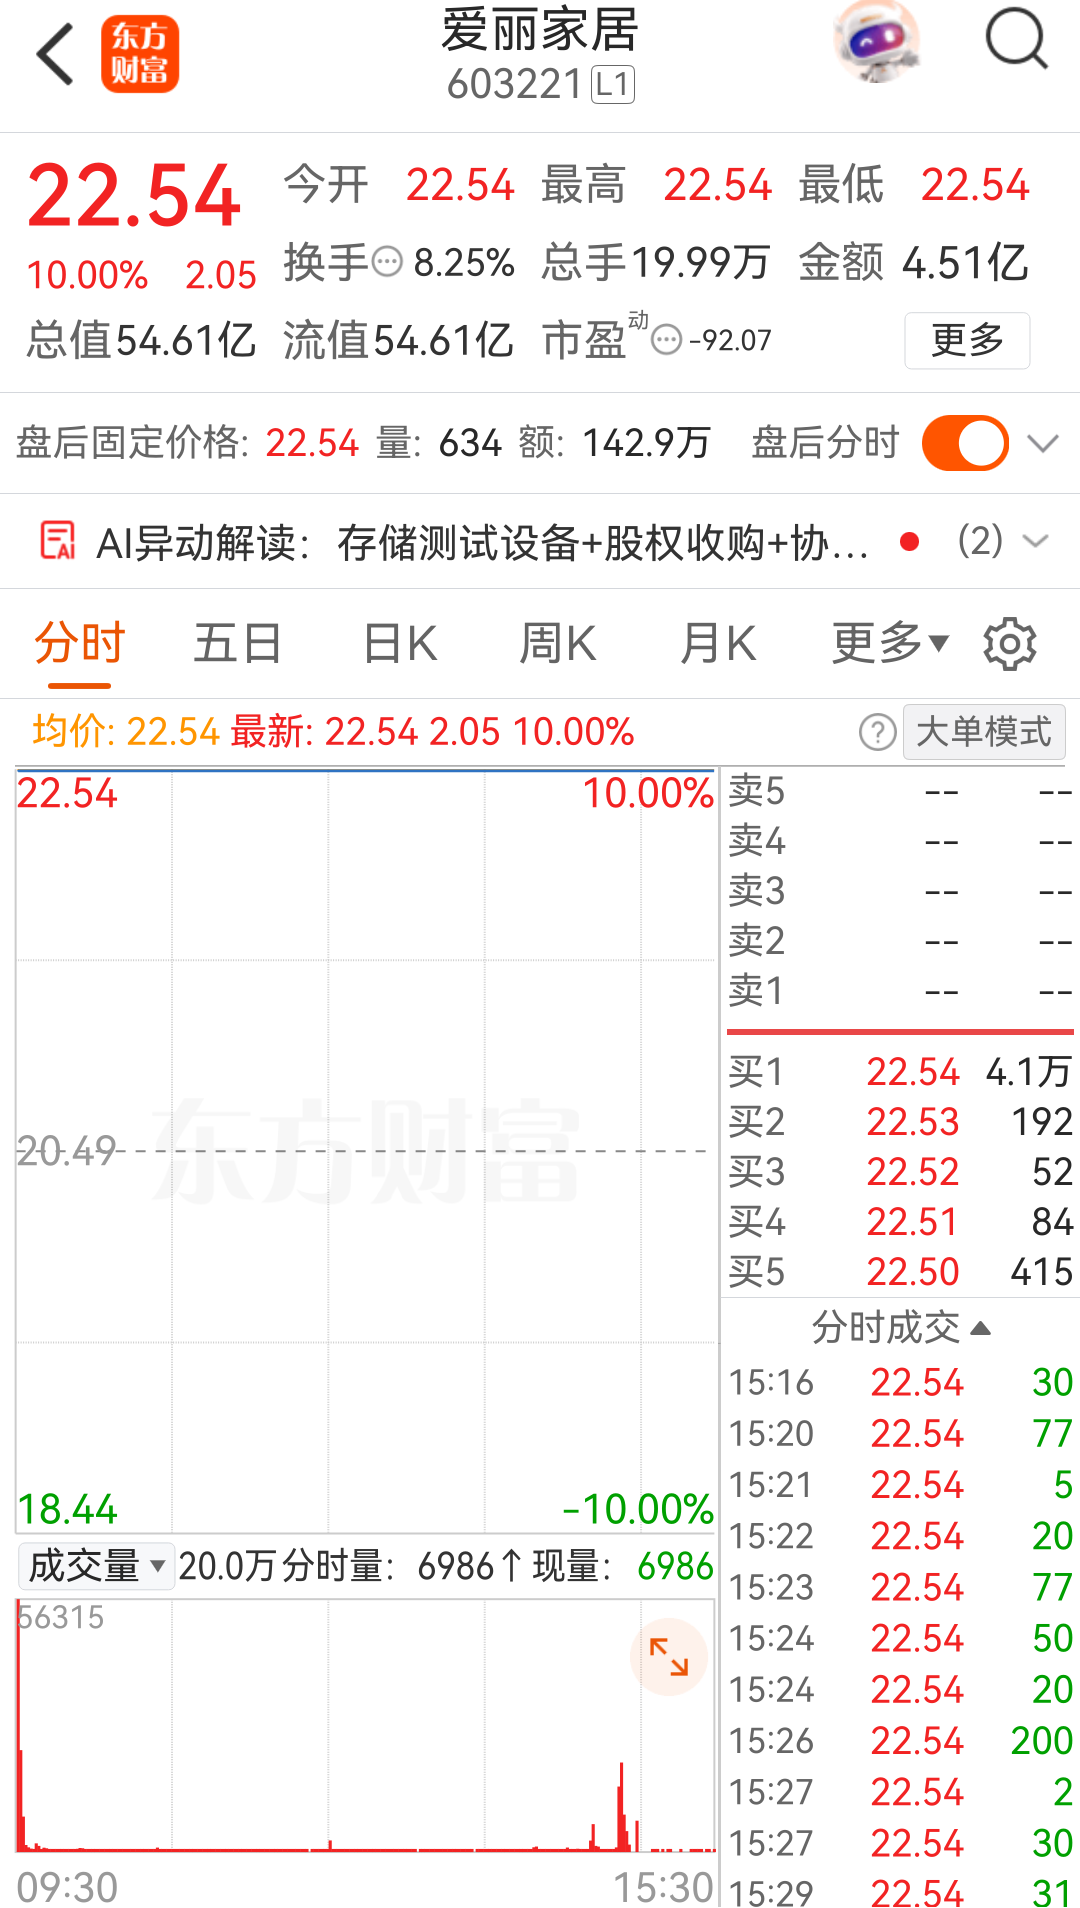Tap the back arrow icon
Screen dimensions: 1080x1908
click(x=56, y=54)
